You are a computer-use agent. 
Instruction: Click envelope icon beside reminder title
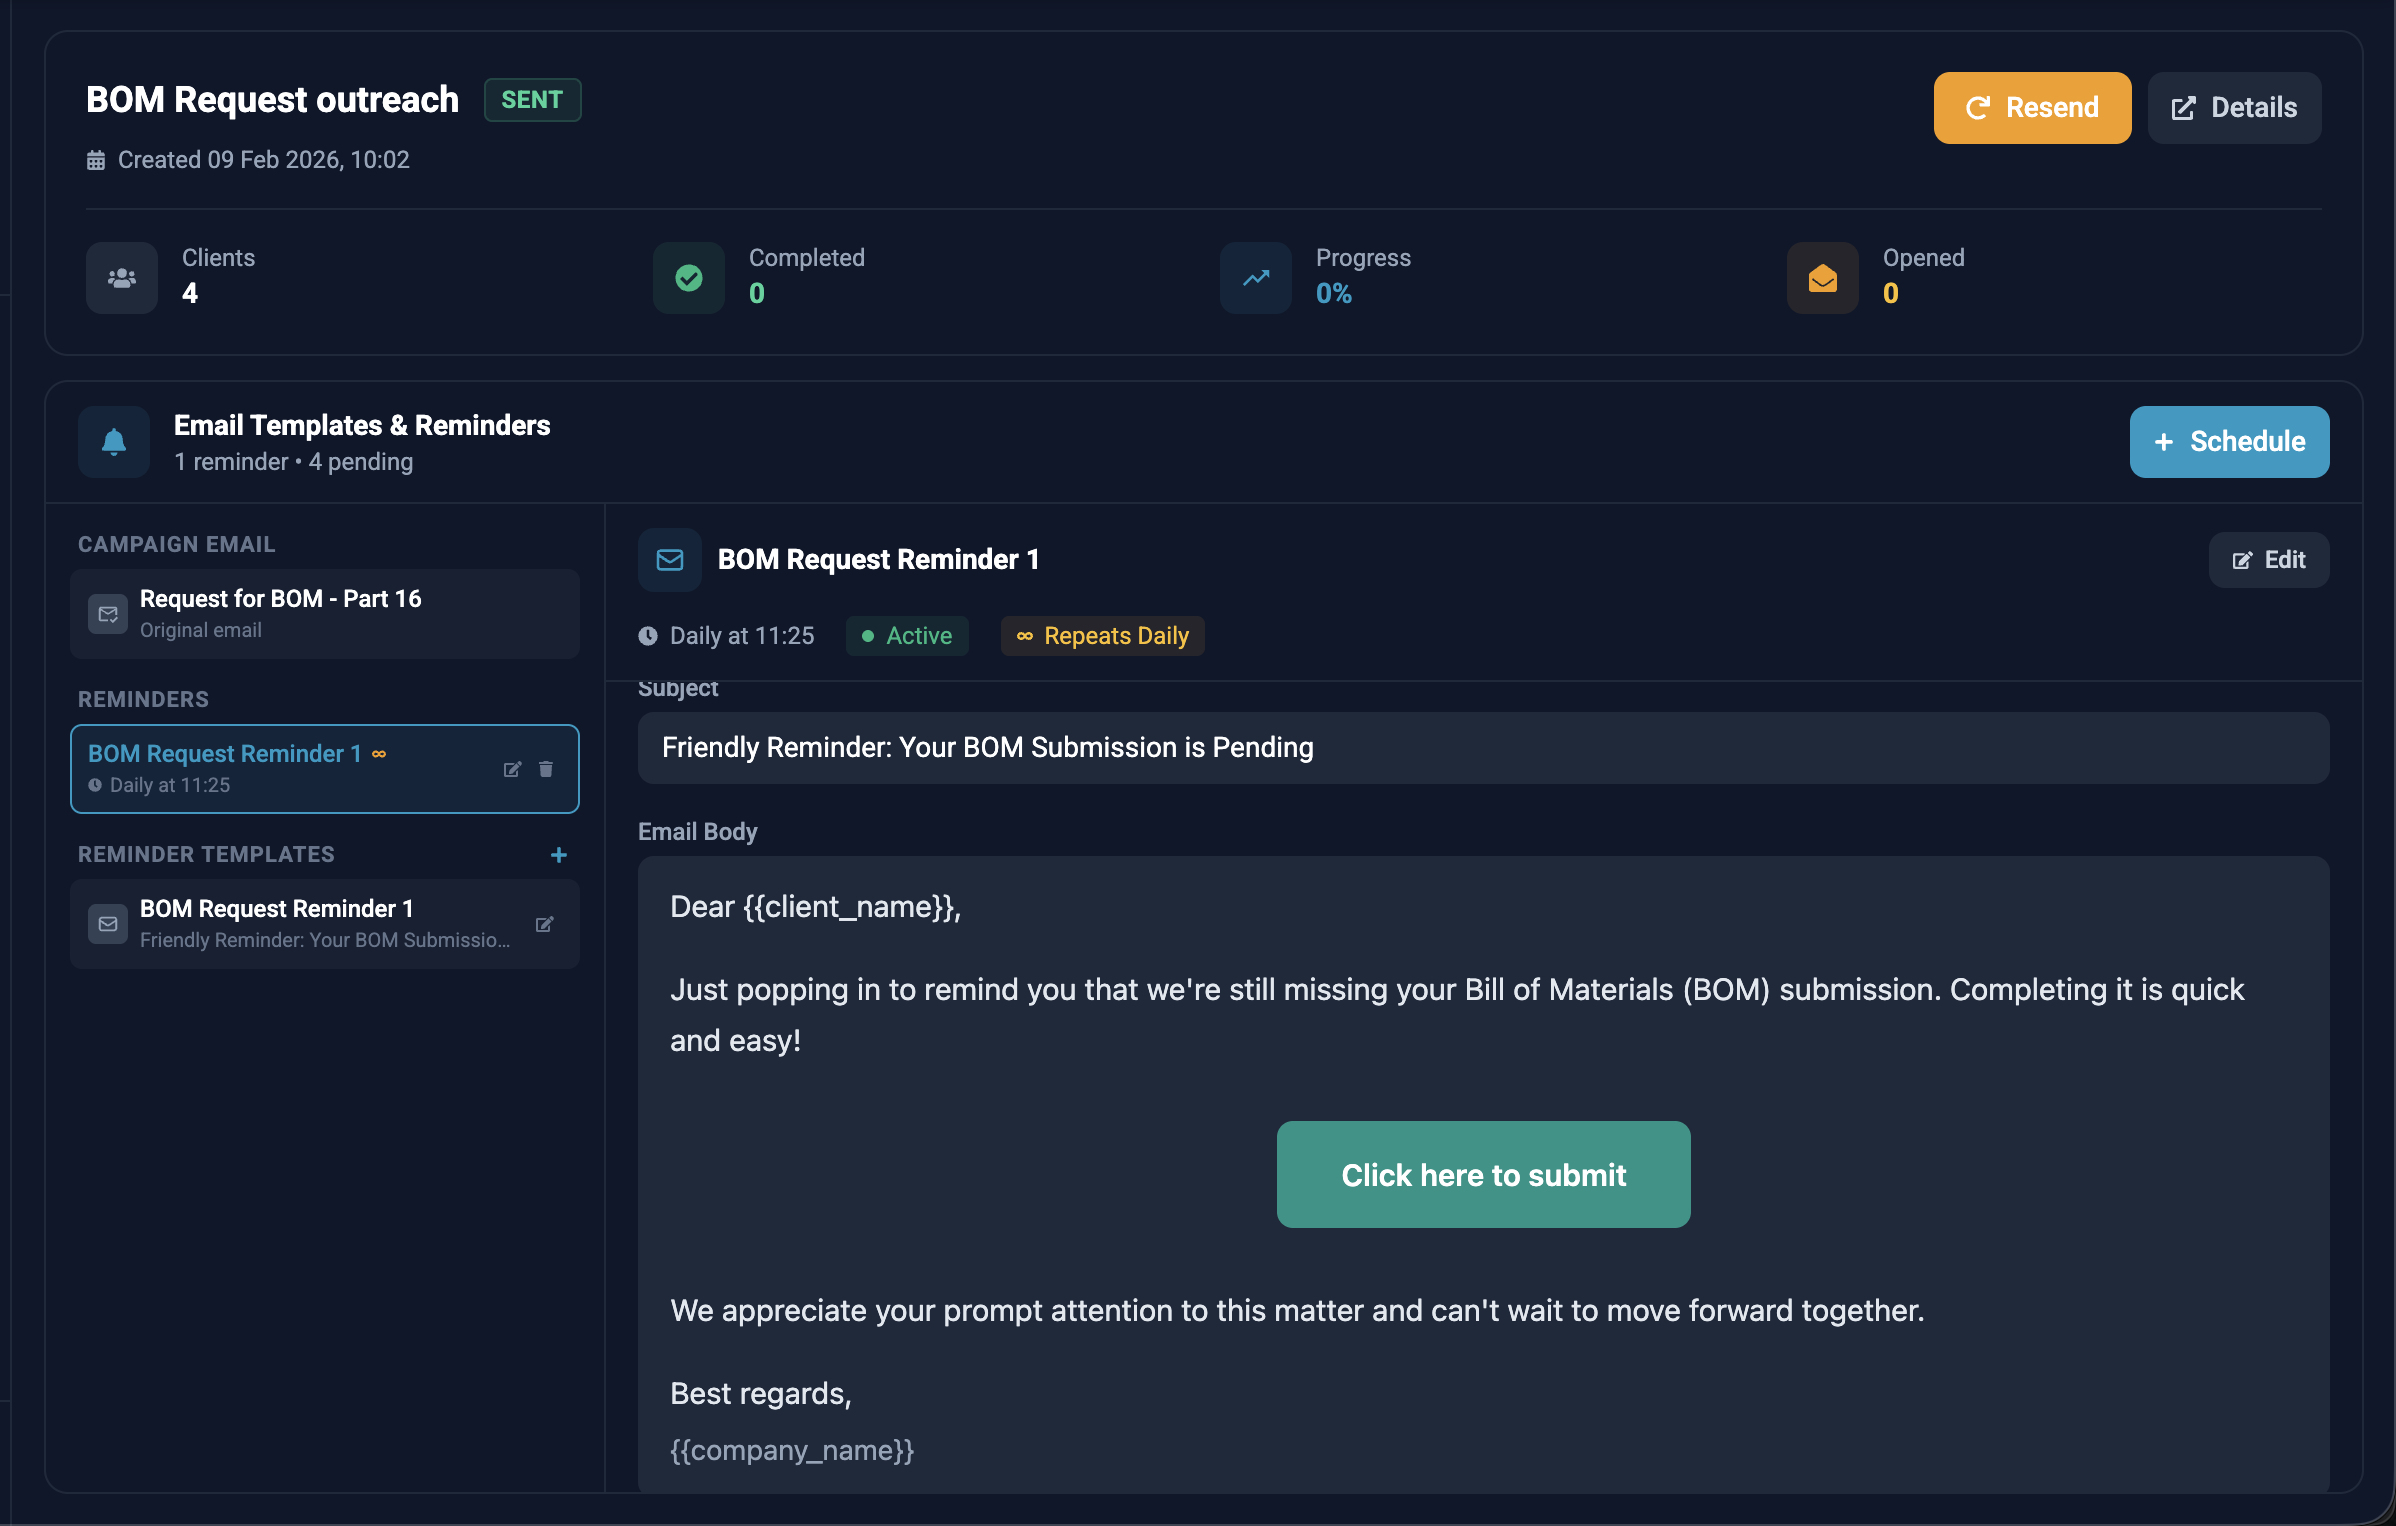(670, 560)
